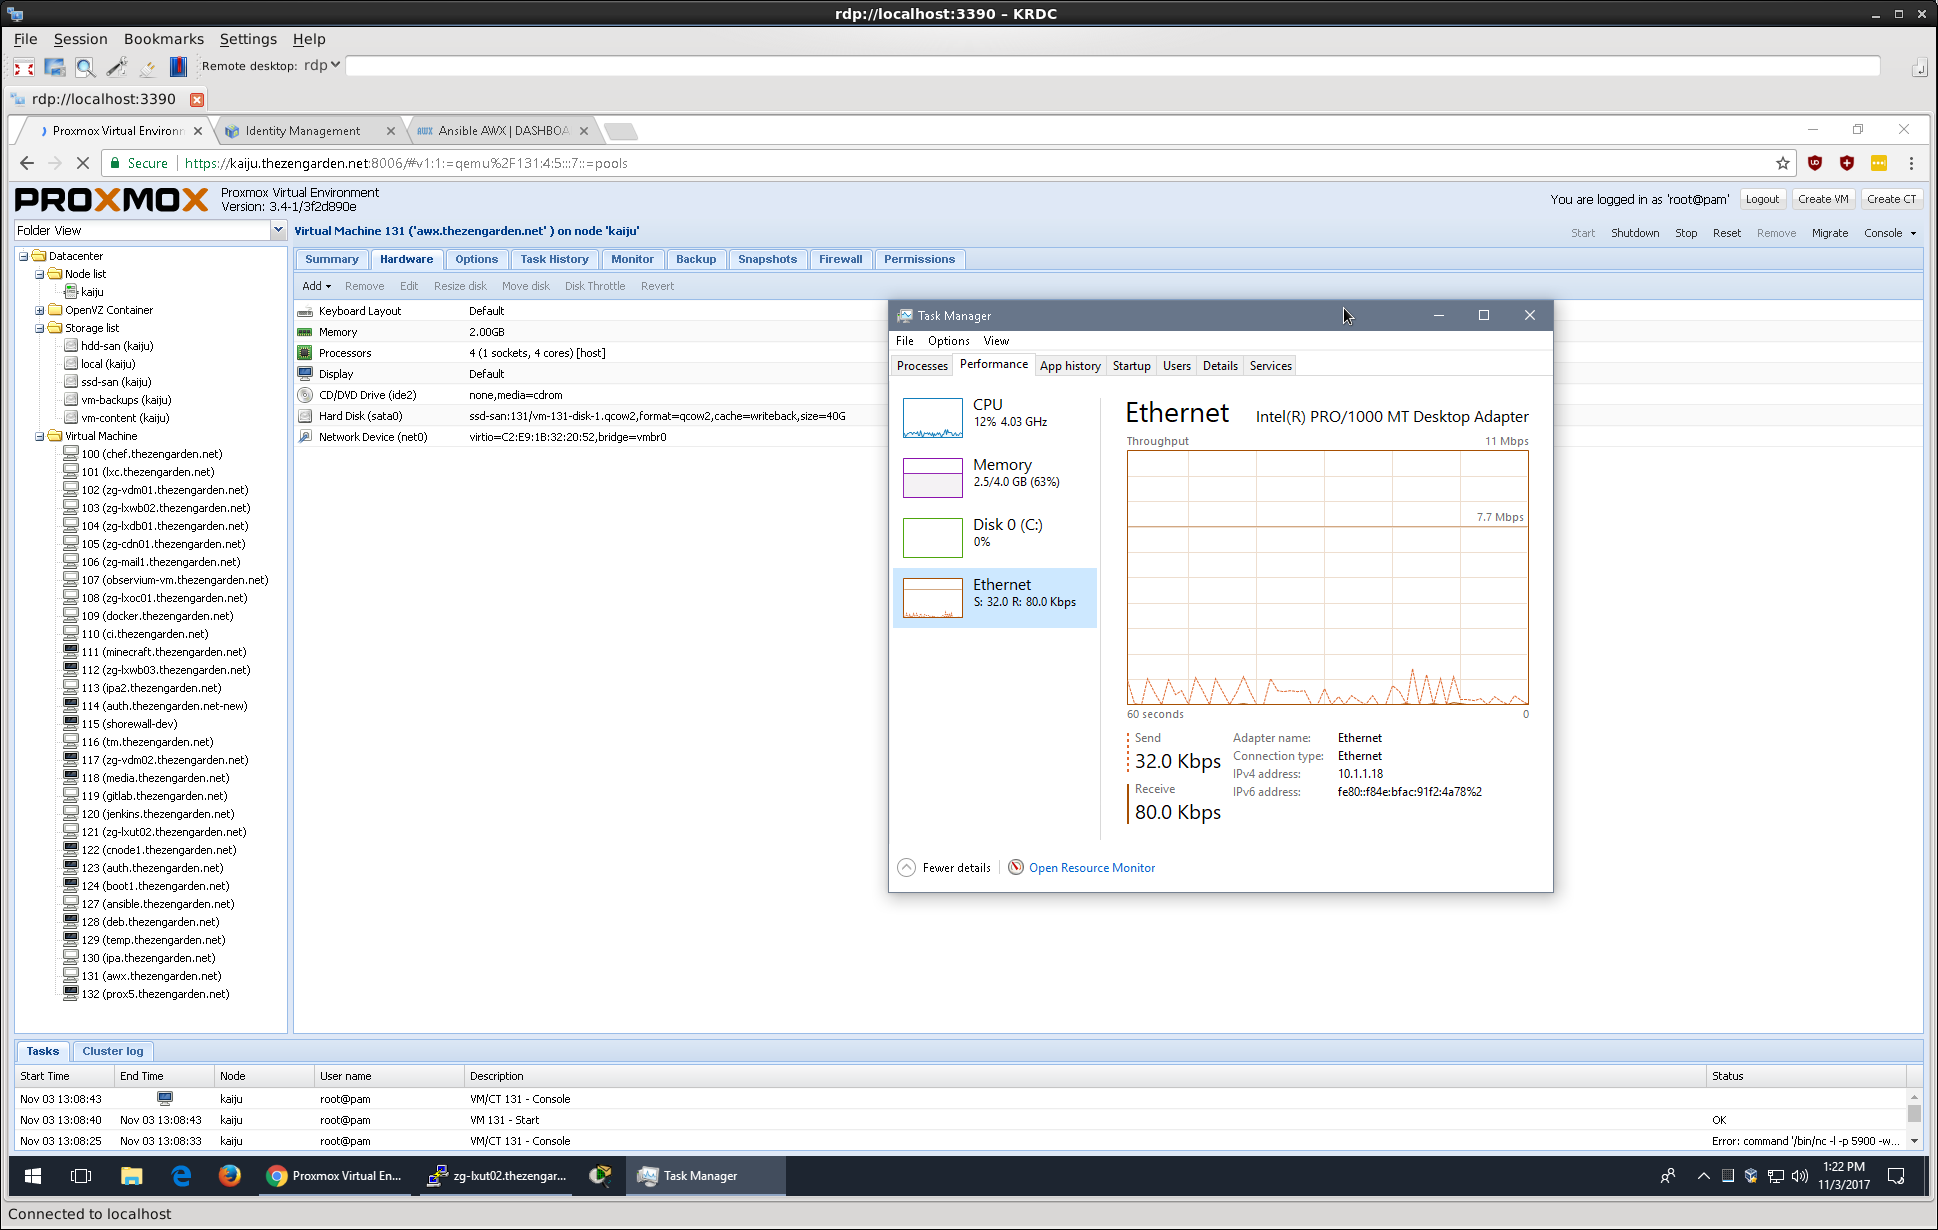
Task: Click the Hard Disk (sata0) hardware icon
Action: [305, 416]
